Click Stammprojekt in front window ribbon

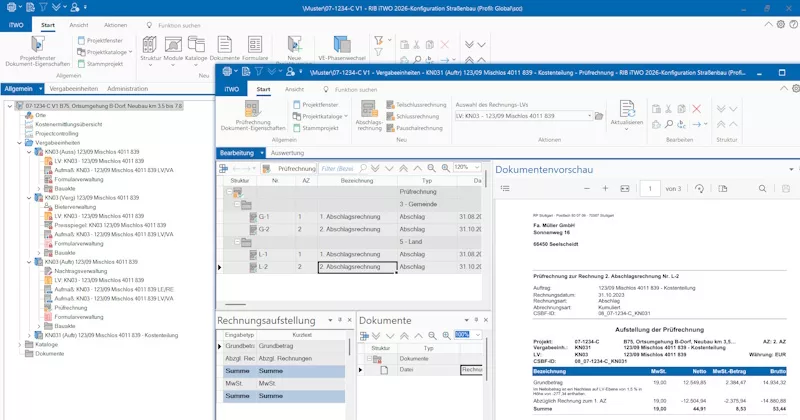click(x=315, y=128)
